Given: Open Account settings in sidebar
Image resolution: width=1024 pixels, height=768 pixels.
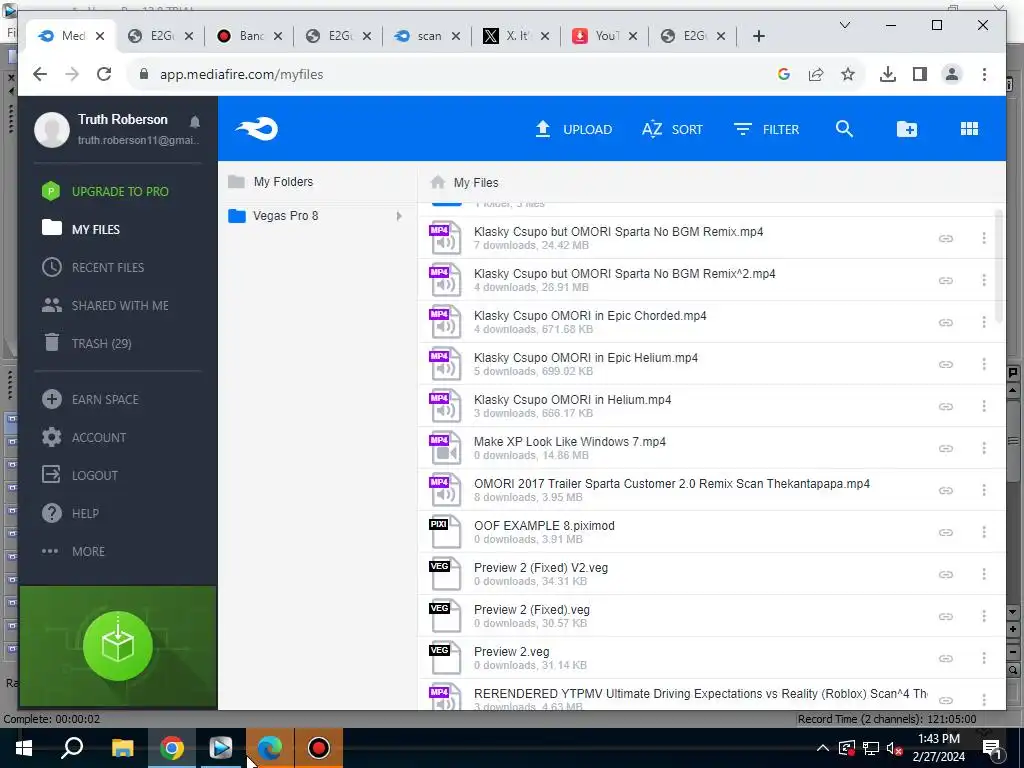Looking at the screenshot, I should tap(84, 437).
